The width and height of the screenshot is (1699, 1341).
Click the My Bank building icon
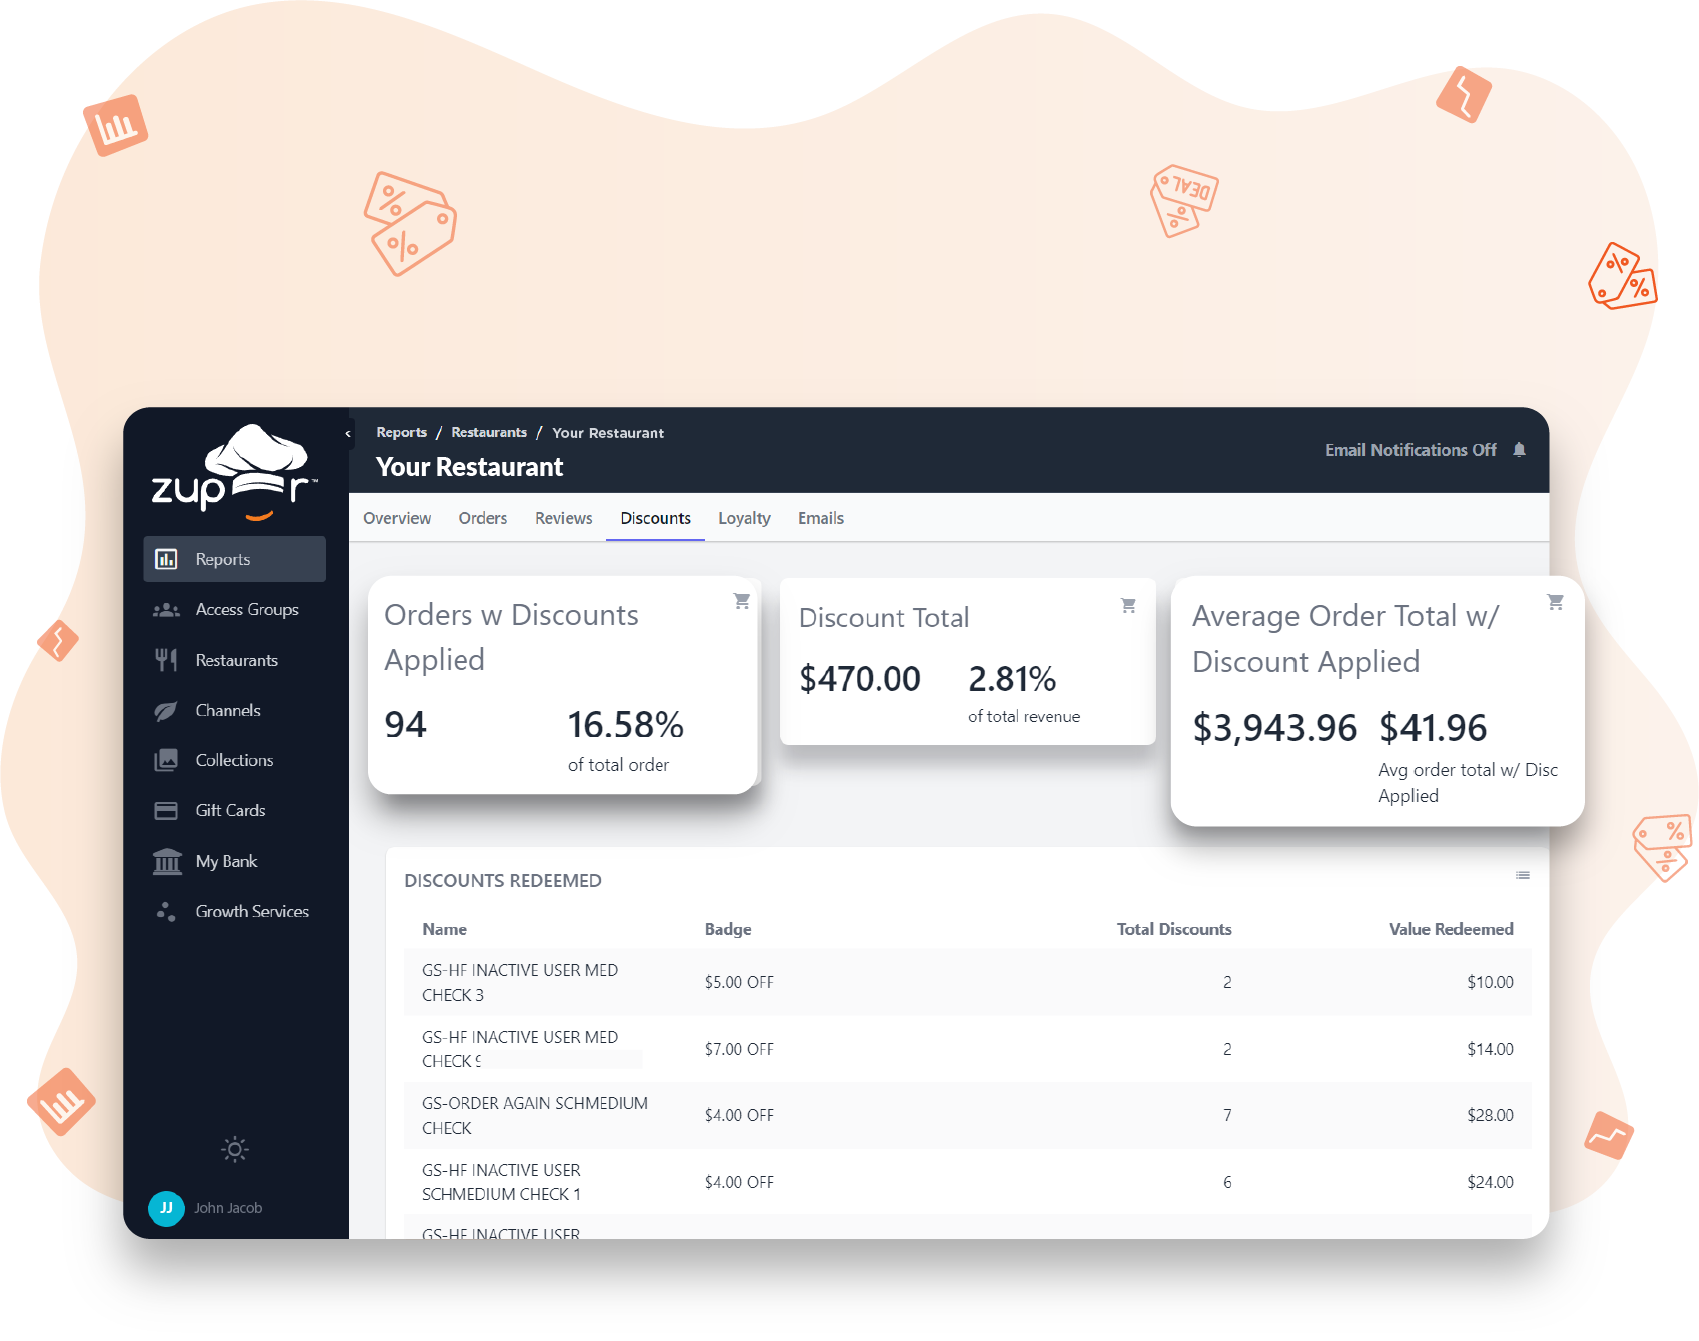166,861
